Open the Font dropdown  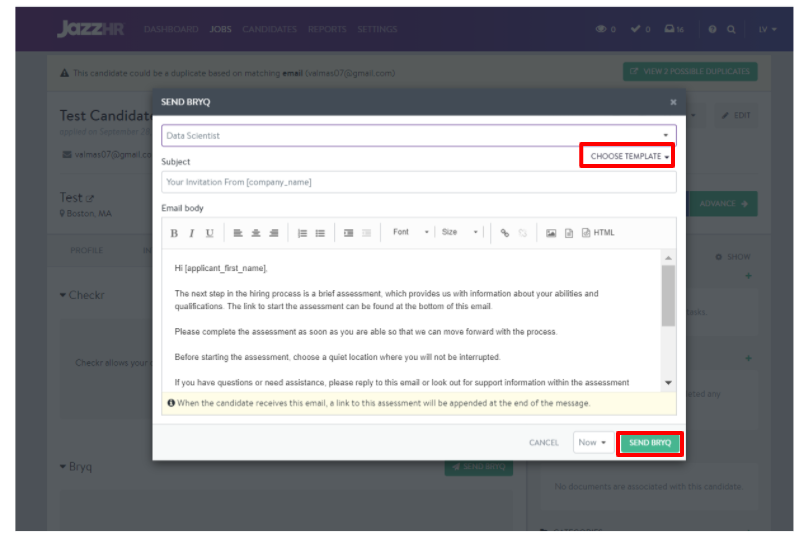pyautogui.click(x=410, y=232)
